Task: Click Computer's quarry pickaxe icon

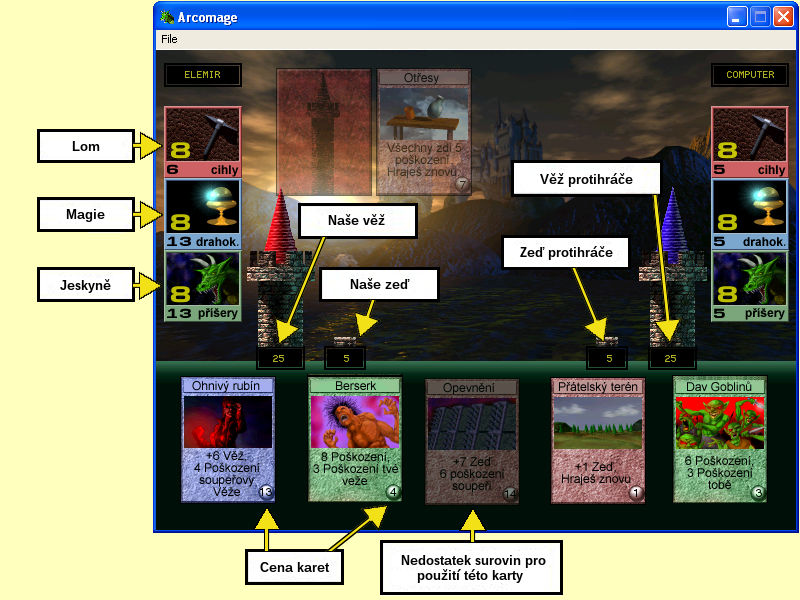Action: click(749, 135)
